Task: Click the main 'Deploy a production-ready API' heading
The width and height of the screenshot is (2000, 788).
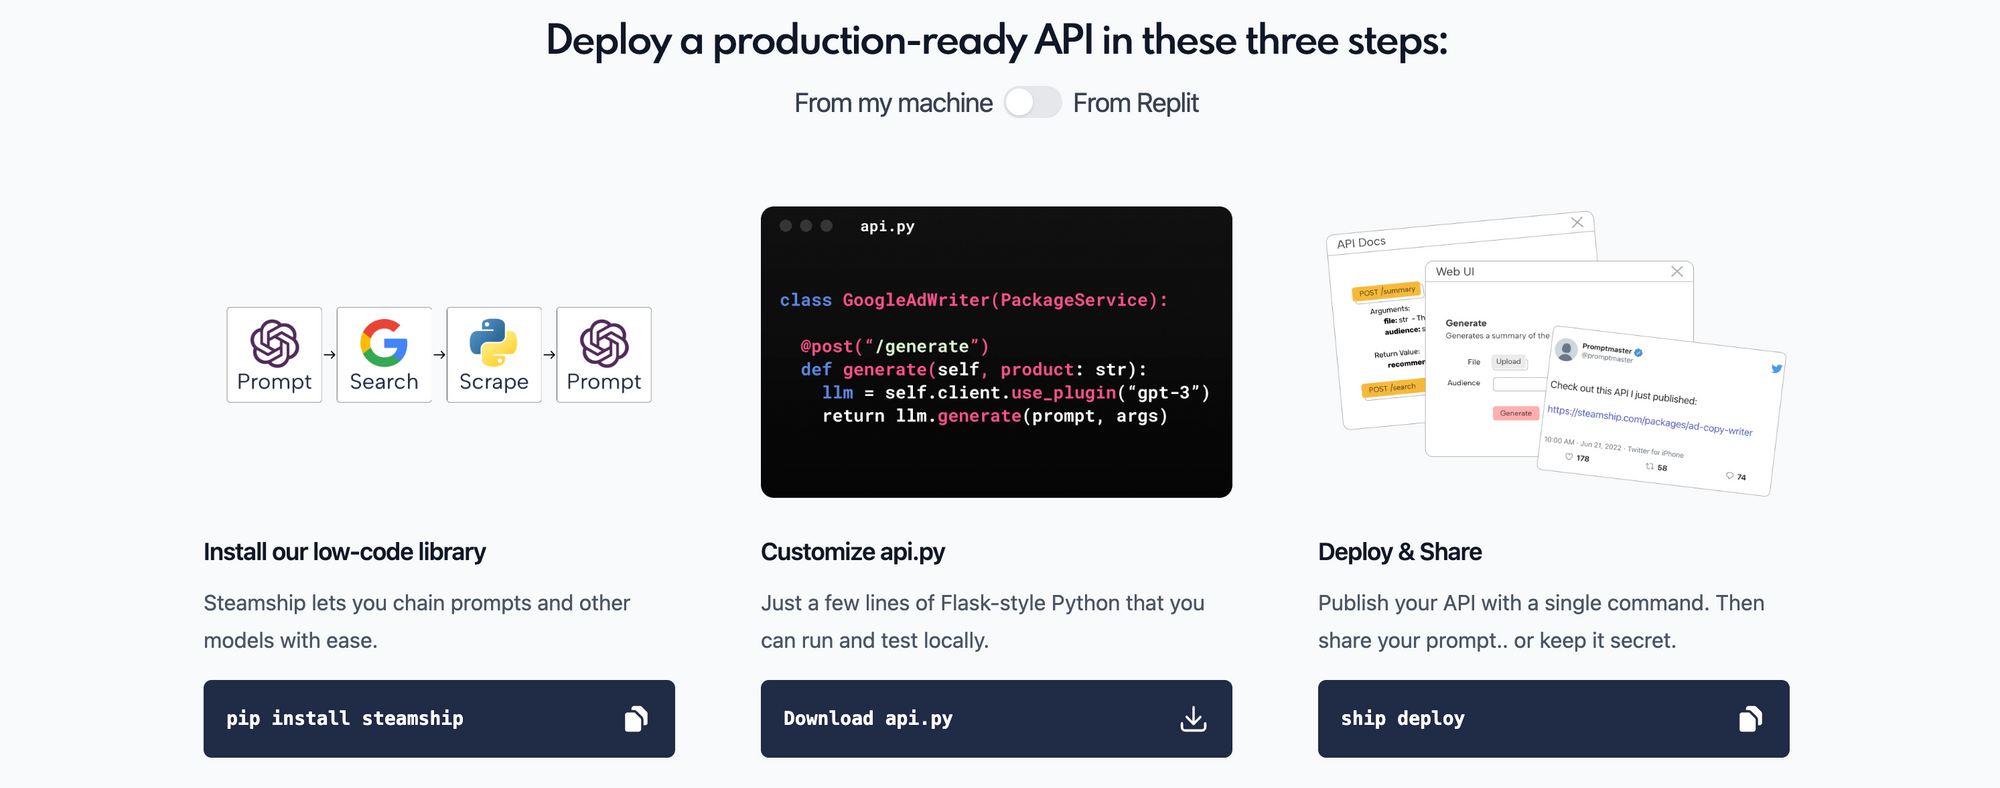Action: coord(996,41)
